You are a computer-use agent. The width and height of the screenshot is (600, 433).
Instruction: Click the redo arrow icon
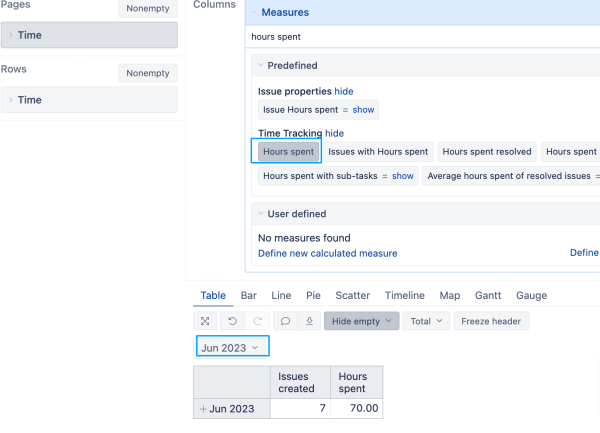point(258,321)
